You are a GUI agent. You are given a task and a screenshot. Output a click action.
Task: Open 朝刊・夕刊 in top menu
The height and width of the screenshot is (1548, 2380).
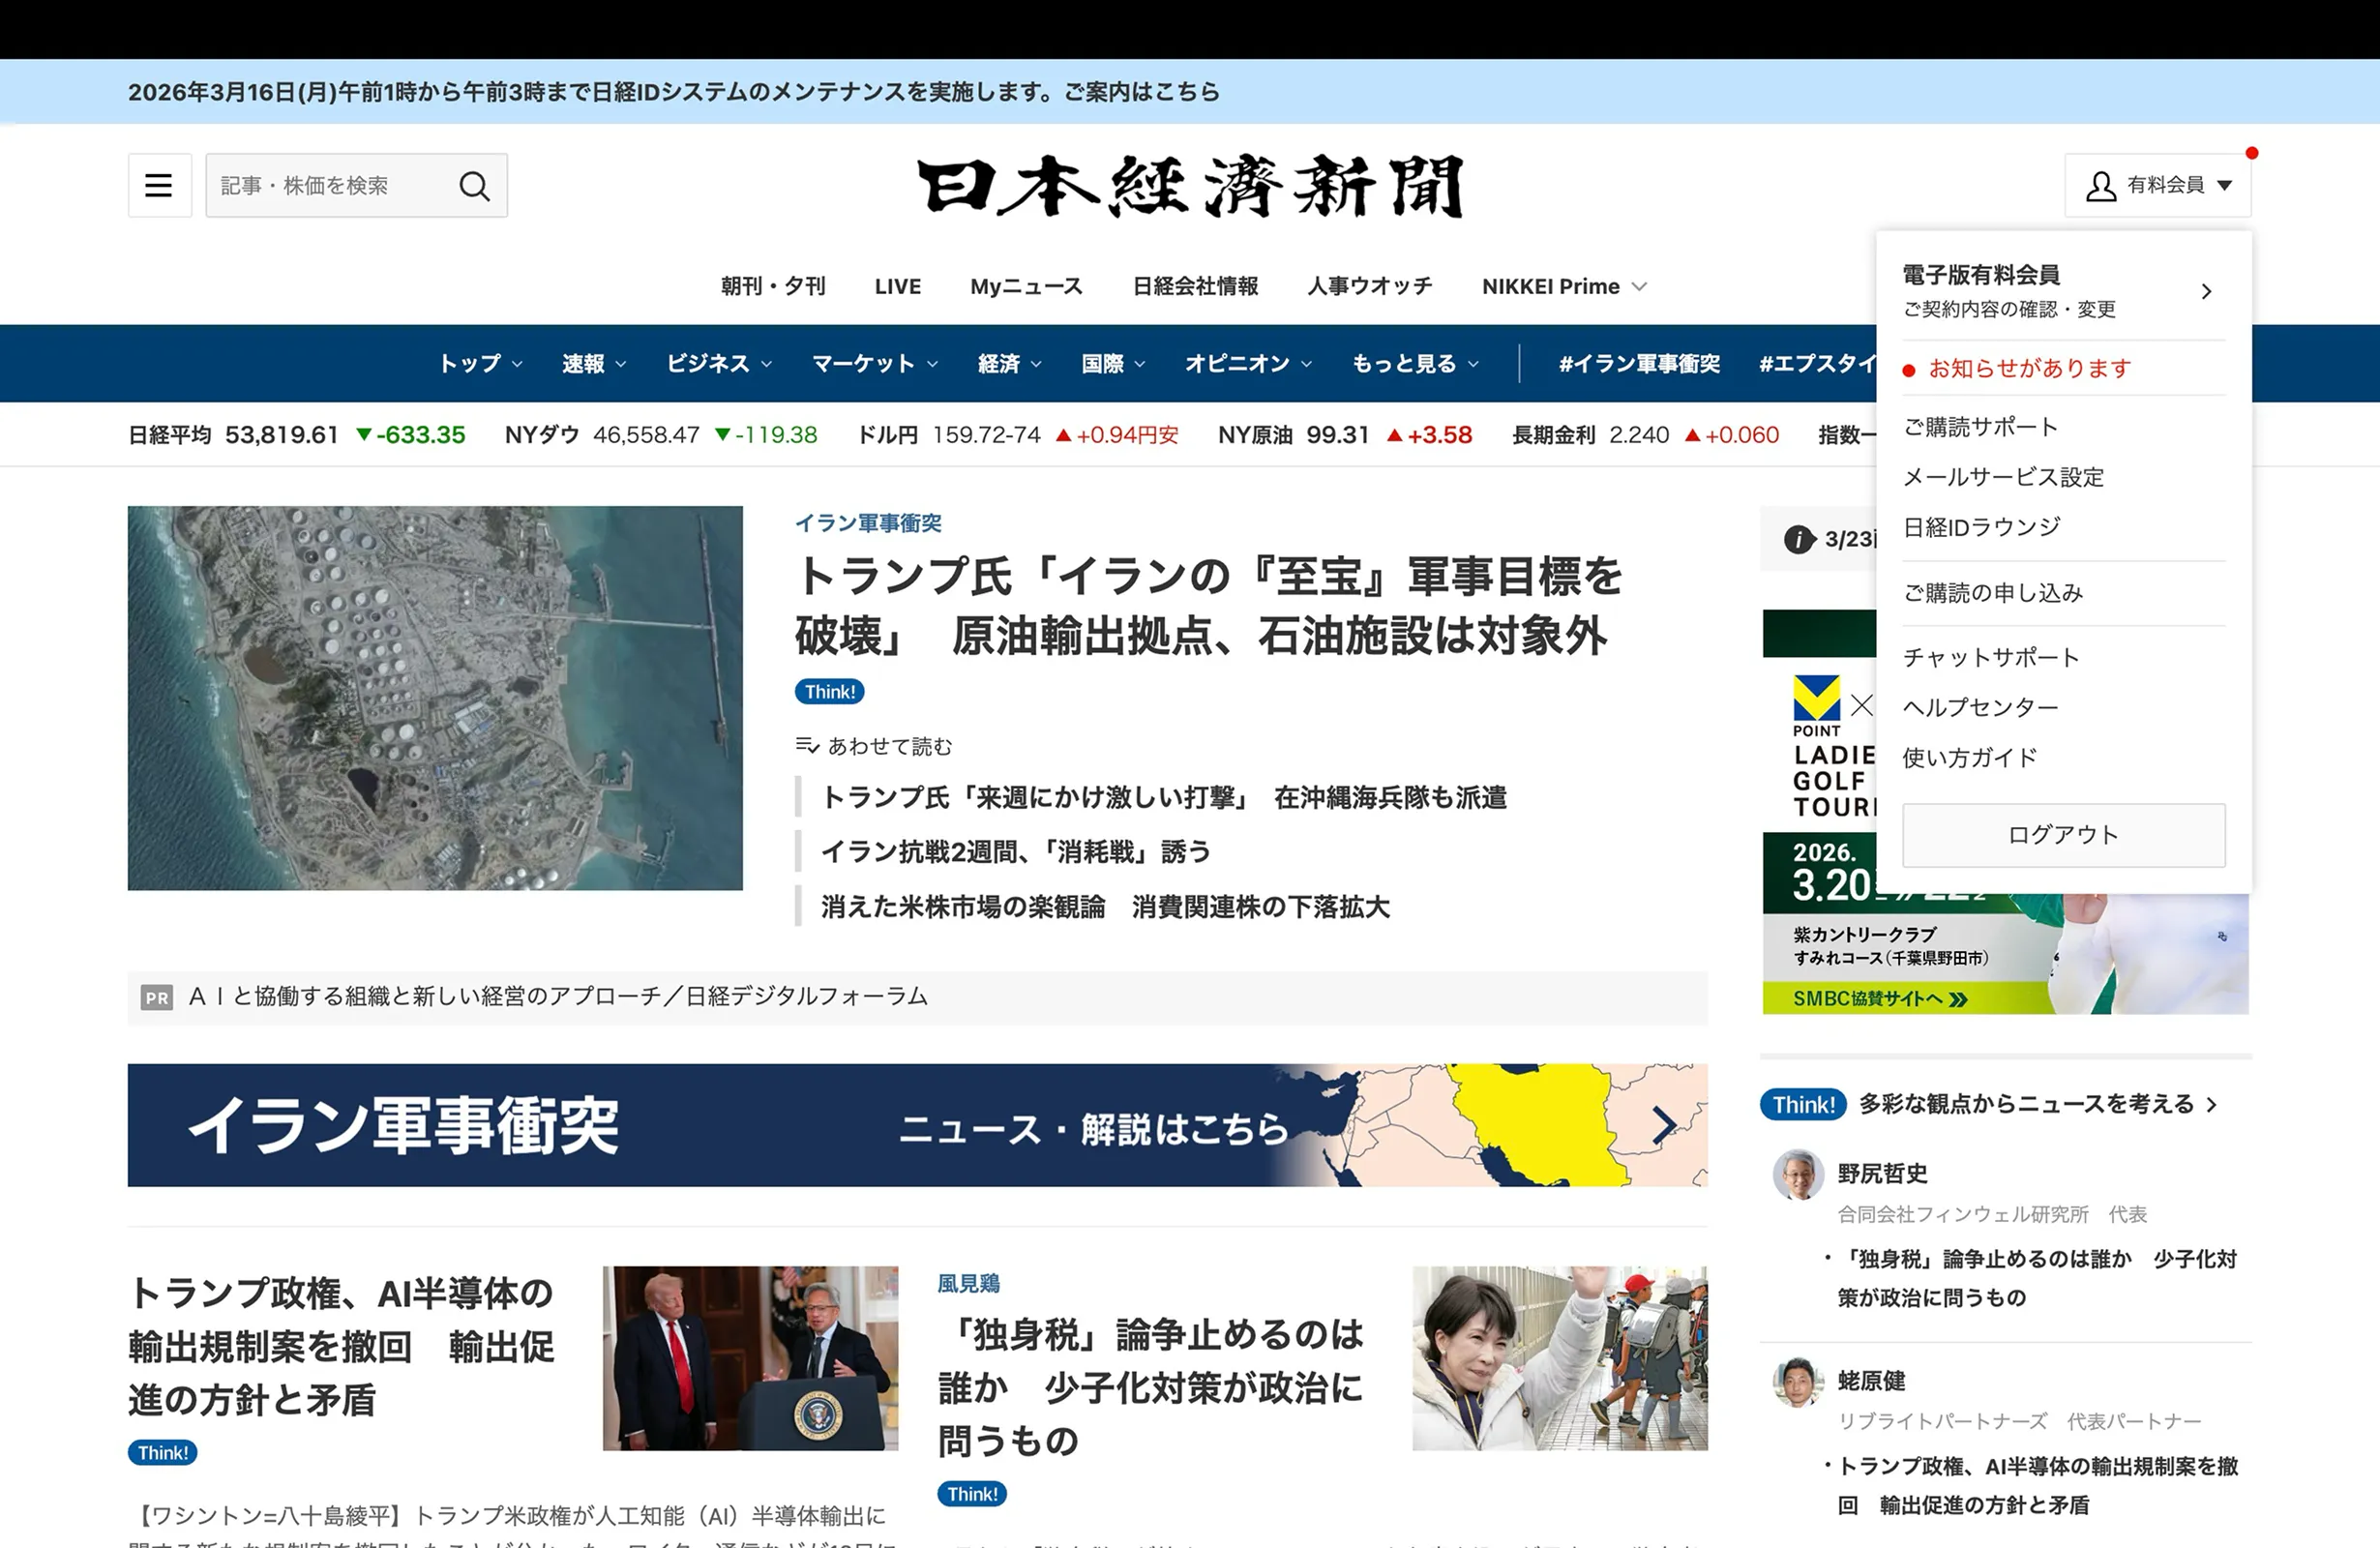tap(773, 286)
